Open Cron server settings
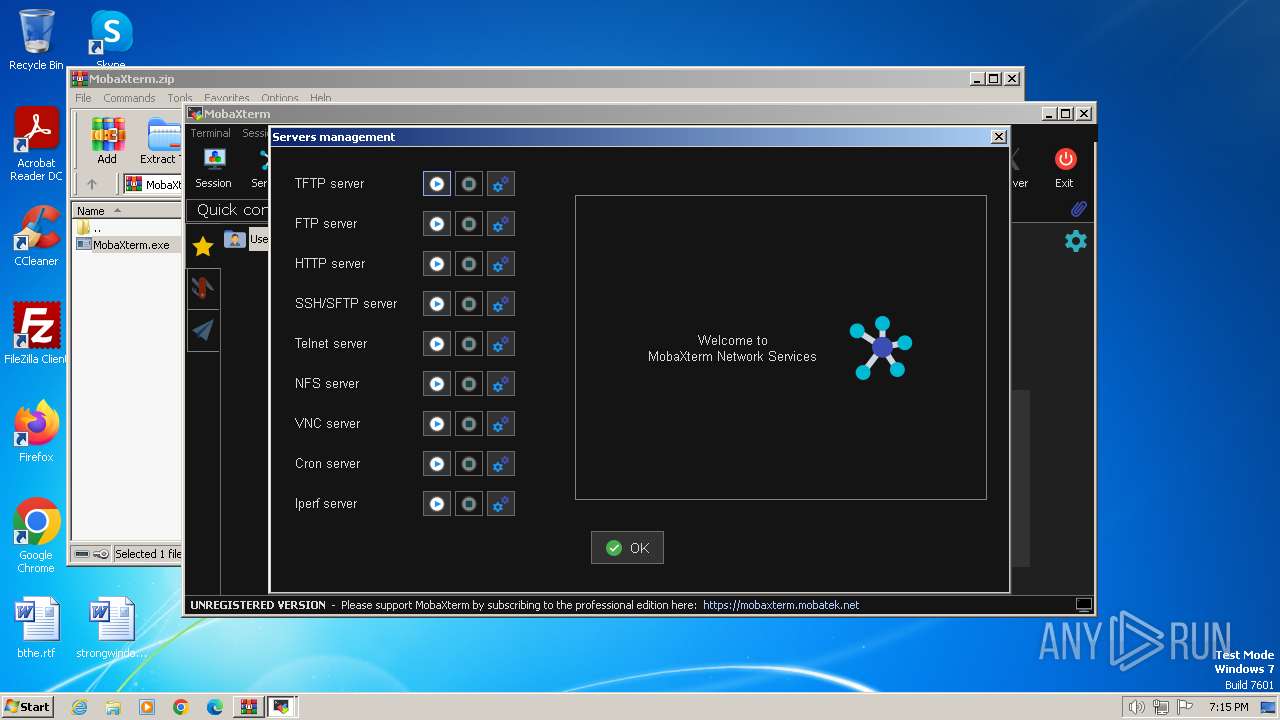This screenshot has height=720, width=1280. click(x=501, y=464)
